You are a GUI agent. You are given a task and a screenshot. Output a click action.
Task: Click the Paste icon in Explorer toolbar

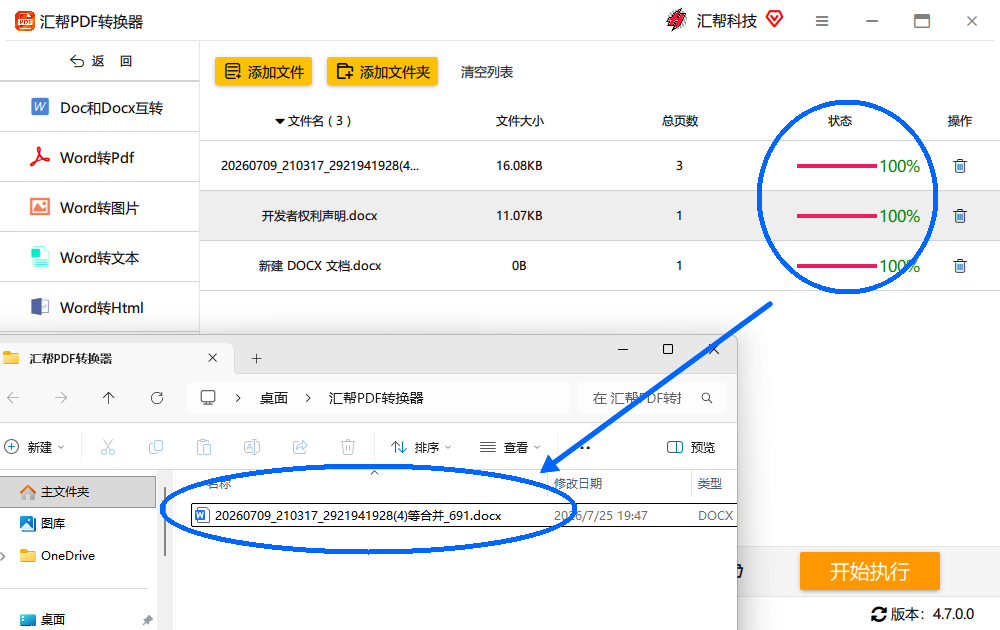[x=204, y=447]
